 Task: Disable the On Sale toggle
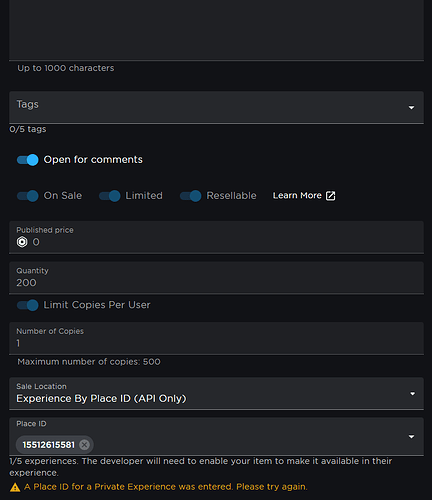click(x=28, y=196)
